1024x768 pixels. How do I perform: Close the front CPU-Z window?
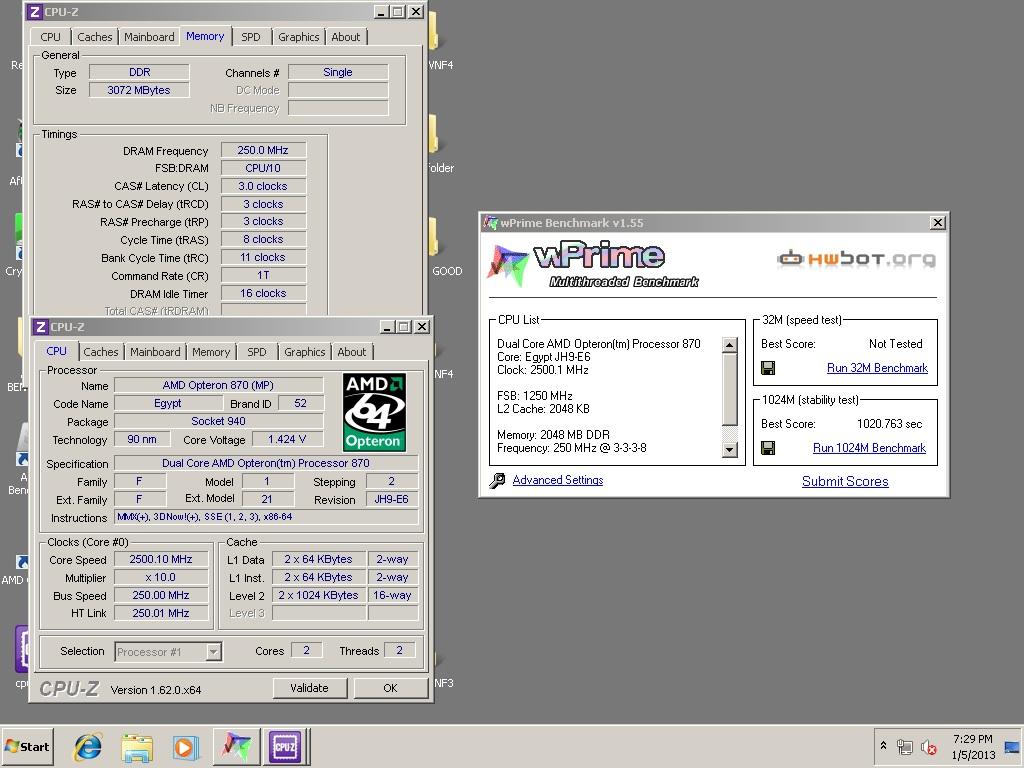pyautogui.click(x=423, y=327)
